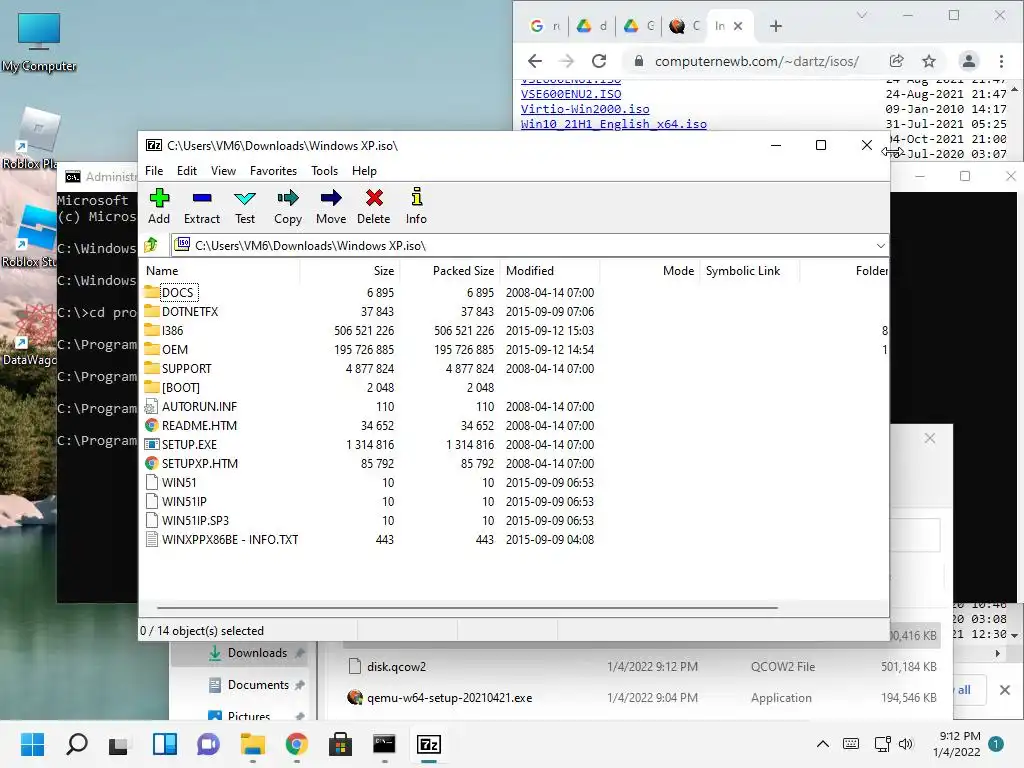Open the Help menu
This screenshot has width=1024, height=768.
364,170
